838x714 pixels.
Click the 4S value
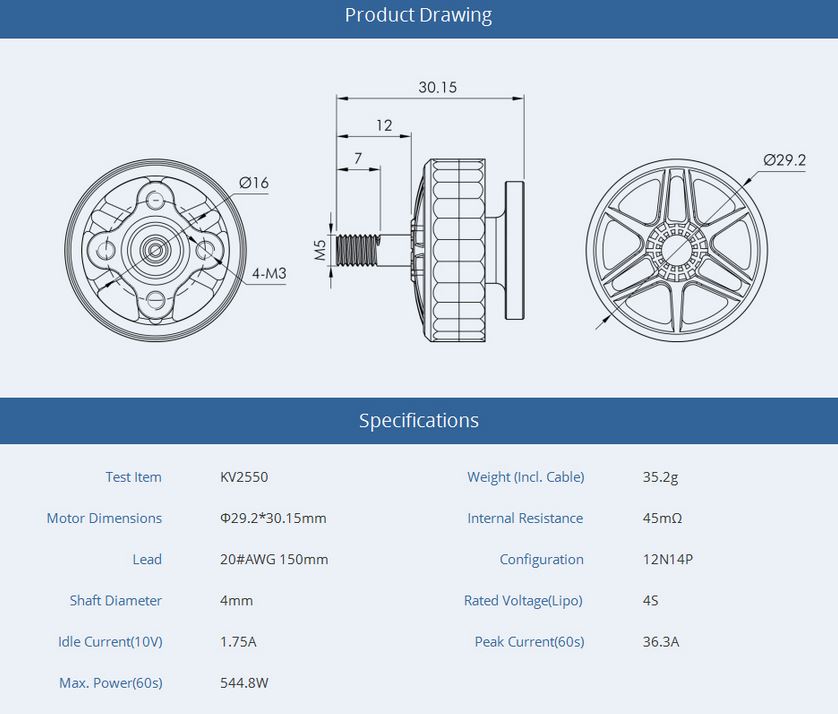650,600
